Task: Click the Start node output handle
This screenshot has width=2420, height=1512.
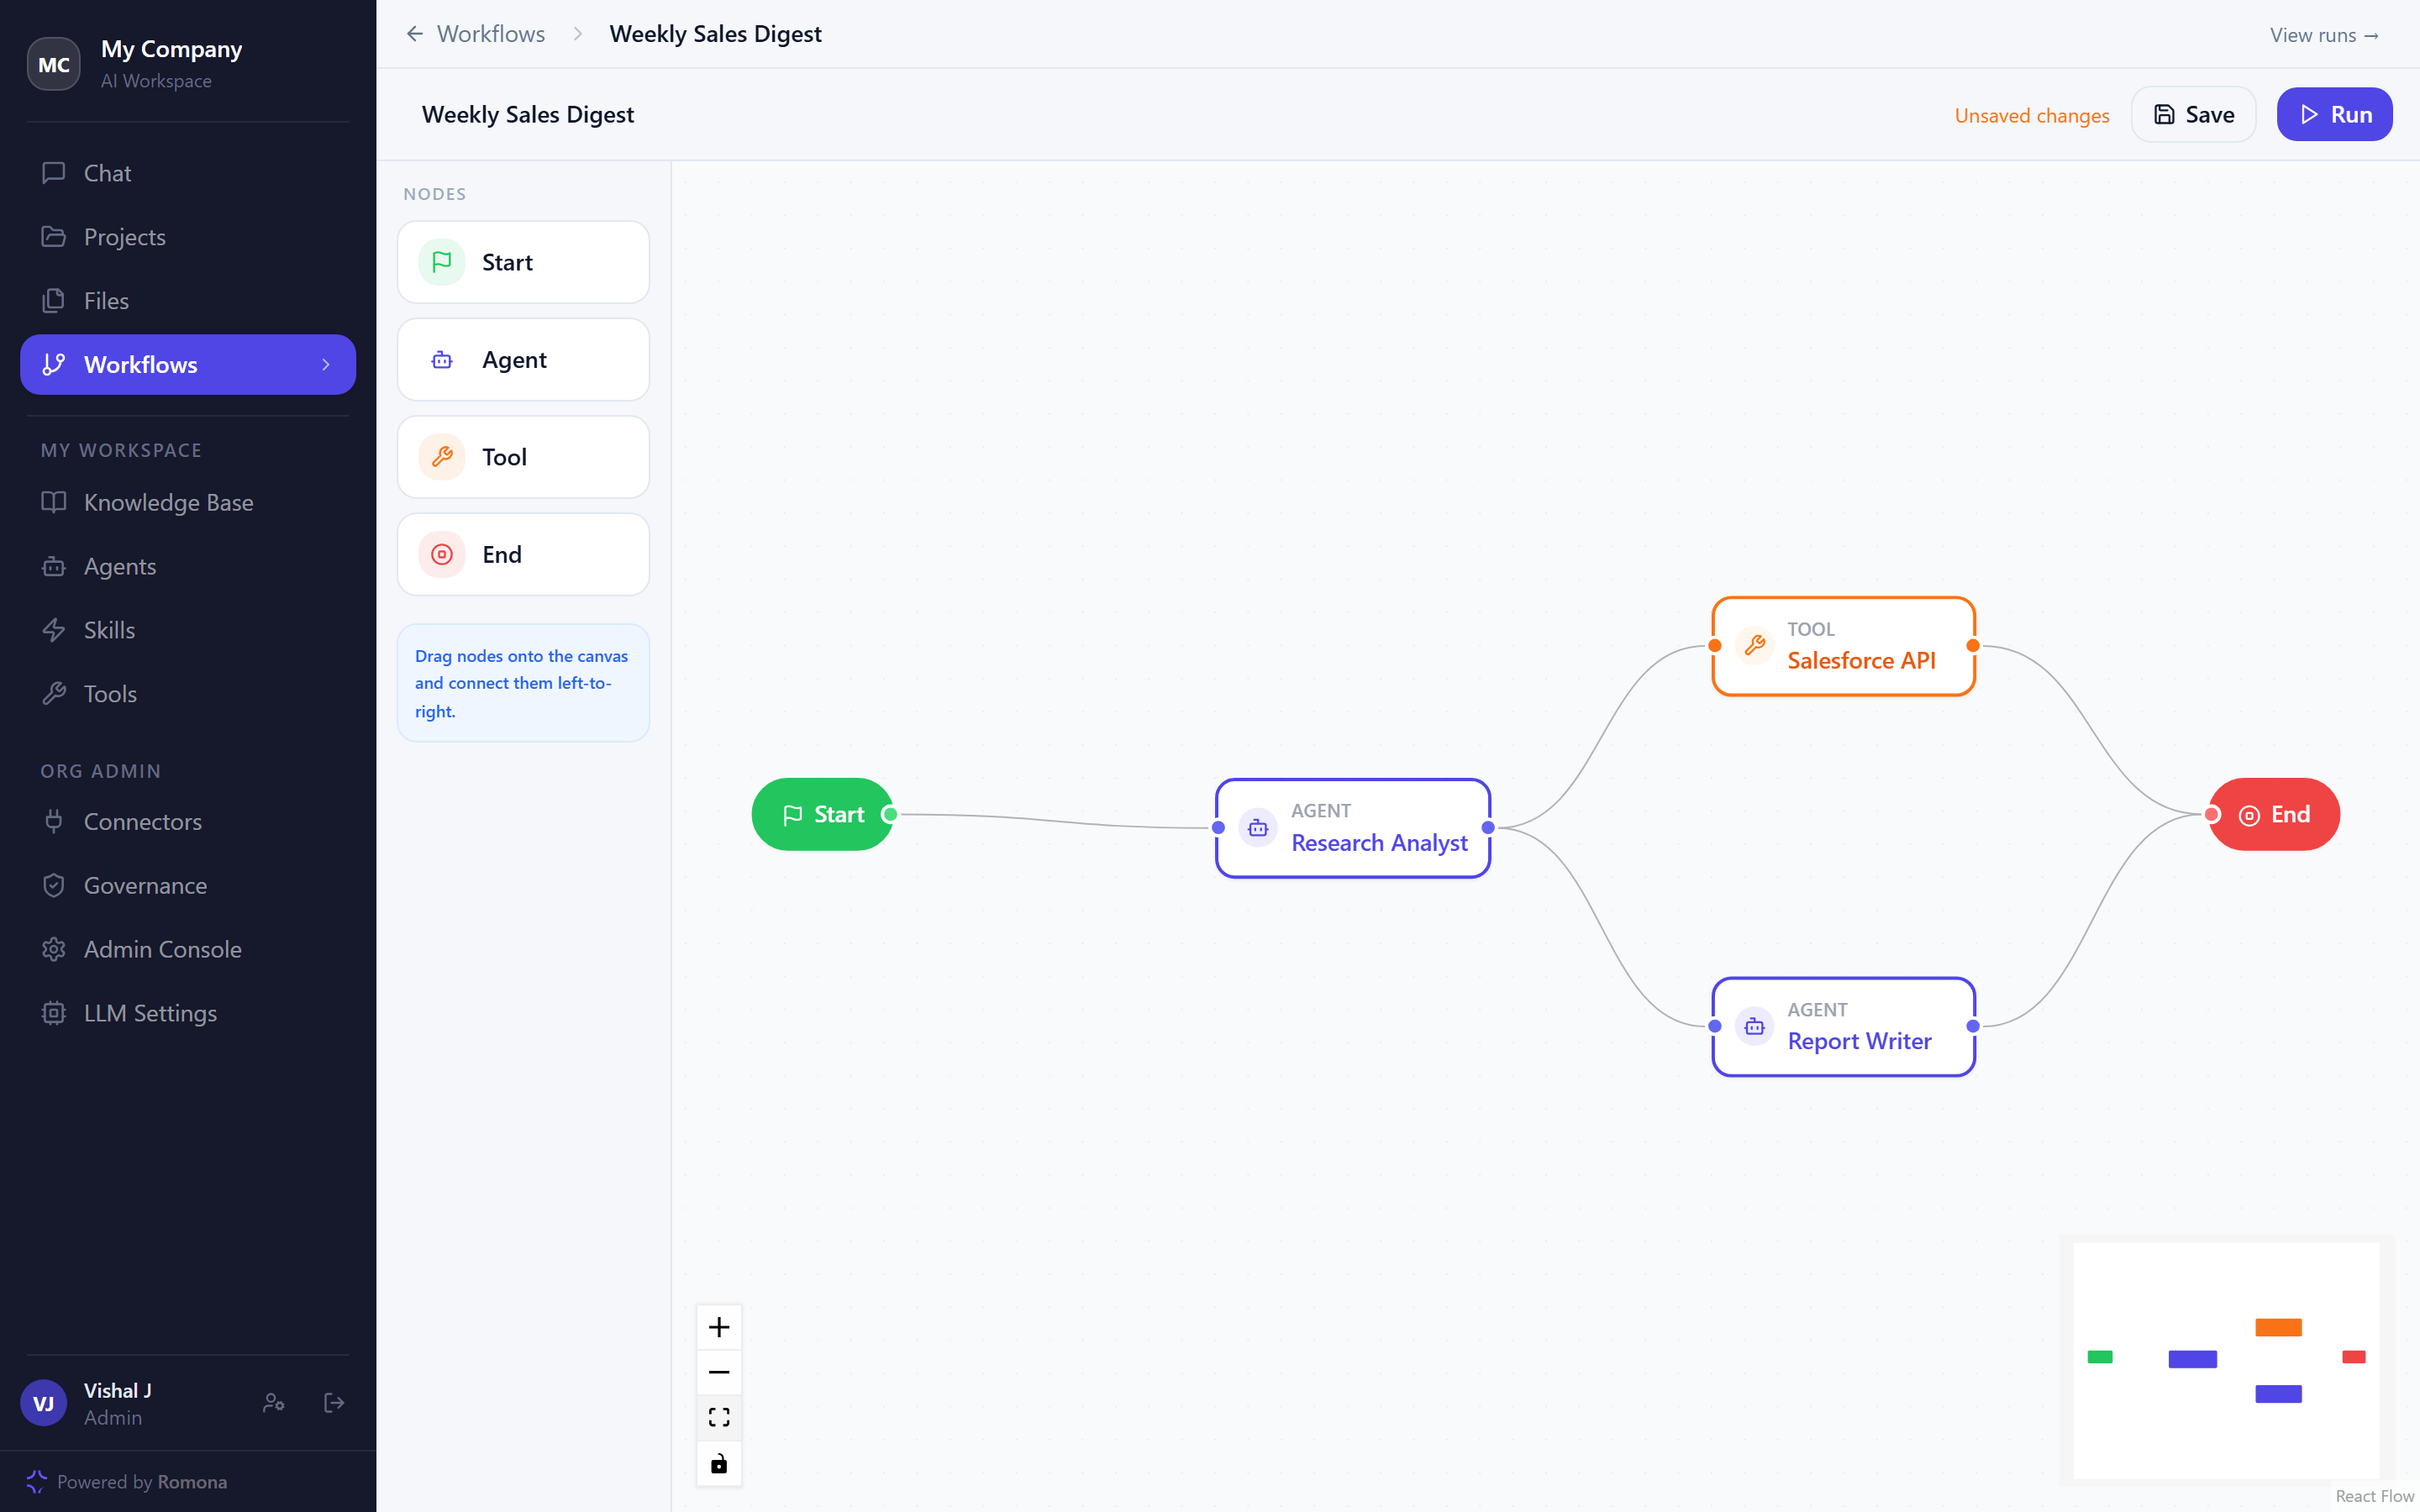Action: pos(890,815)
